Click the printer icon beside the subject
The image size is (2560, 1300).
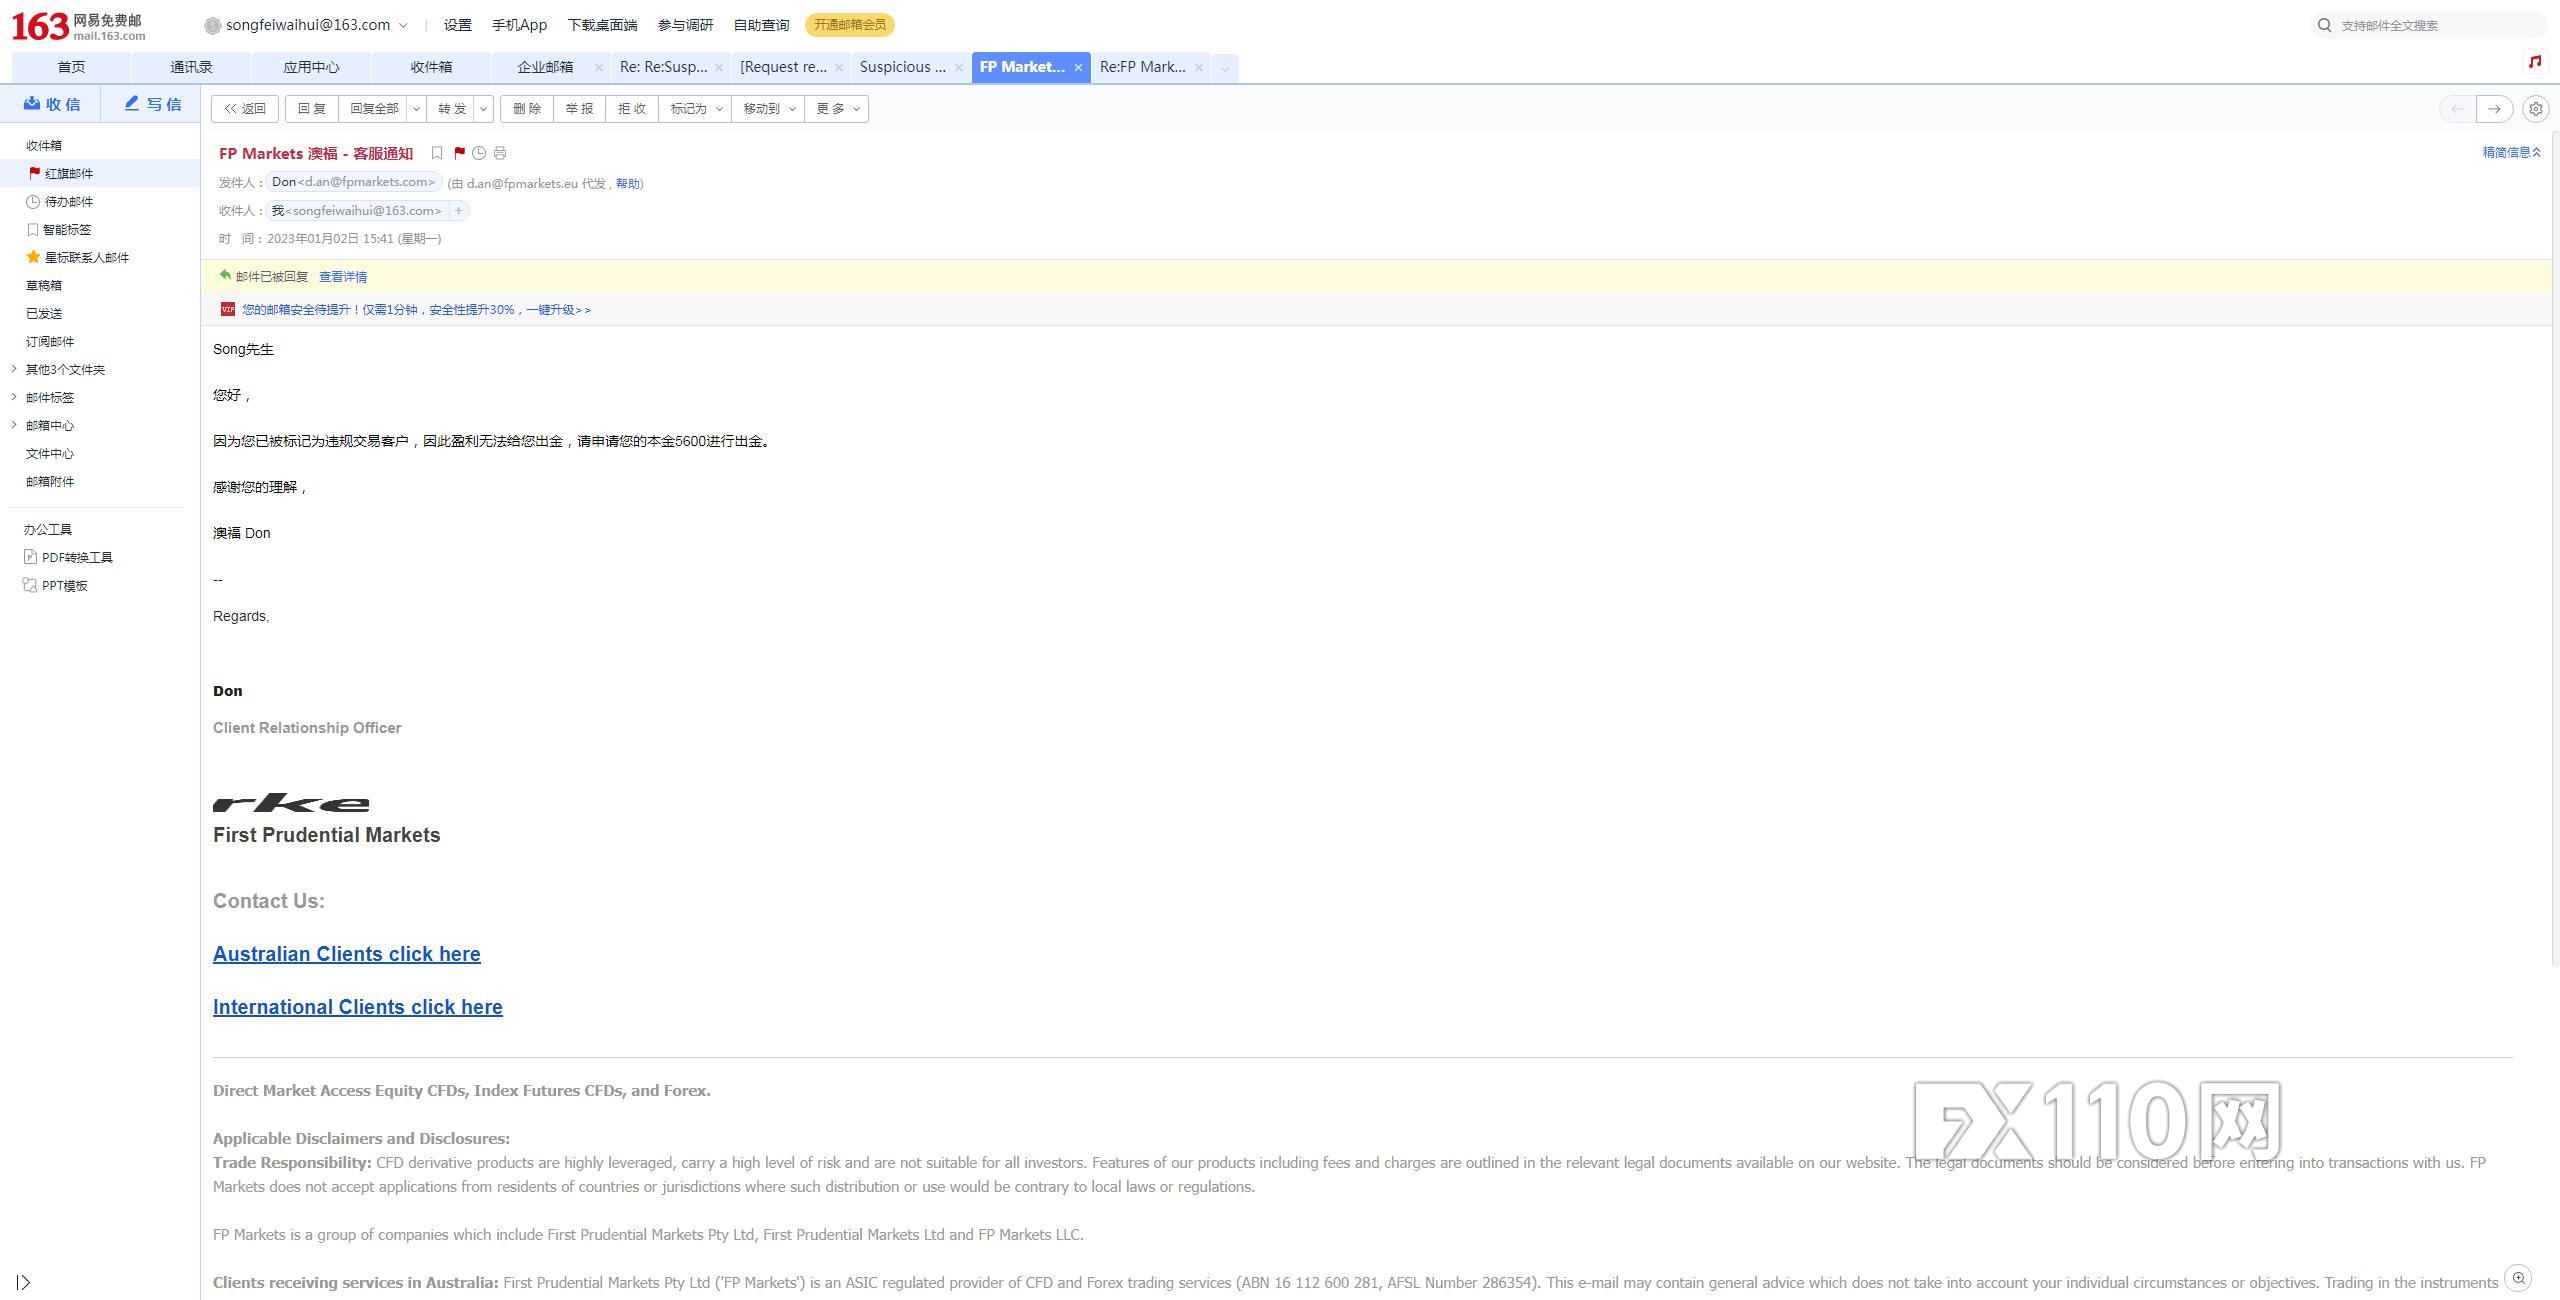[x=500, y=153]
